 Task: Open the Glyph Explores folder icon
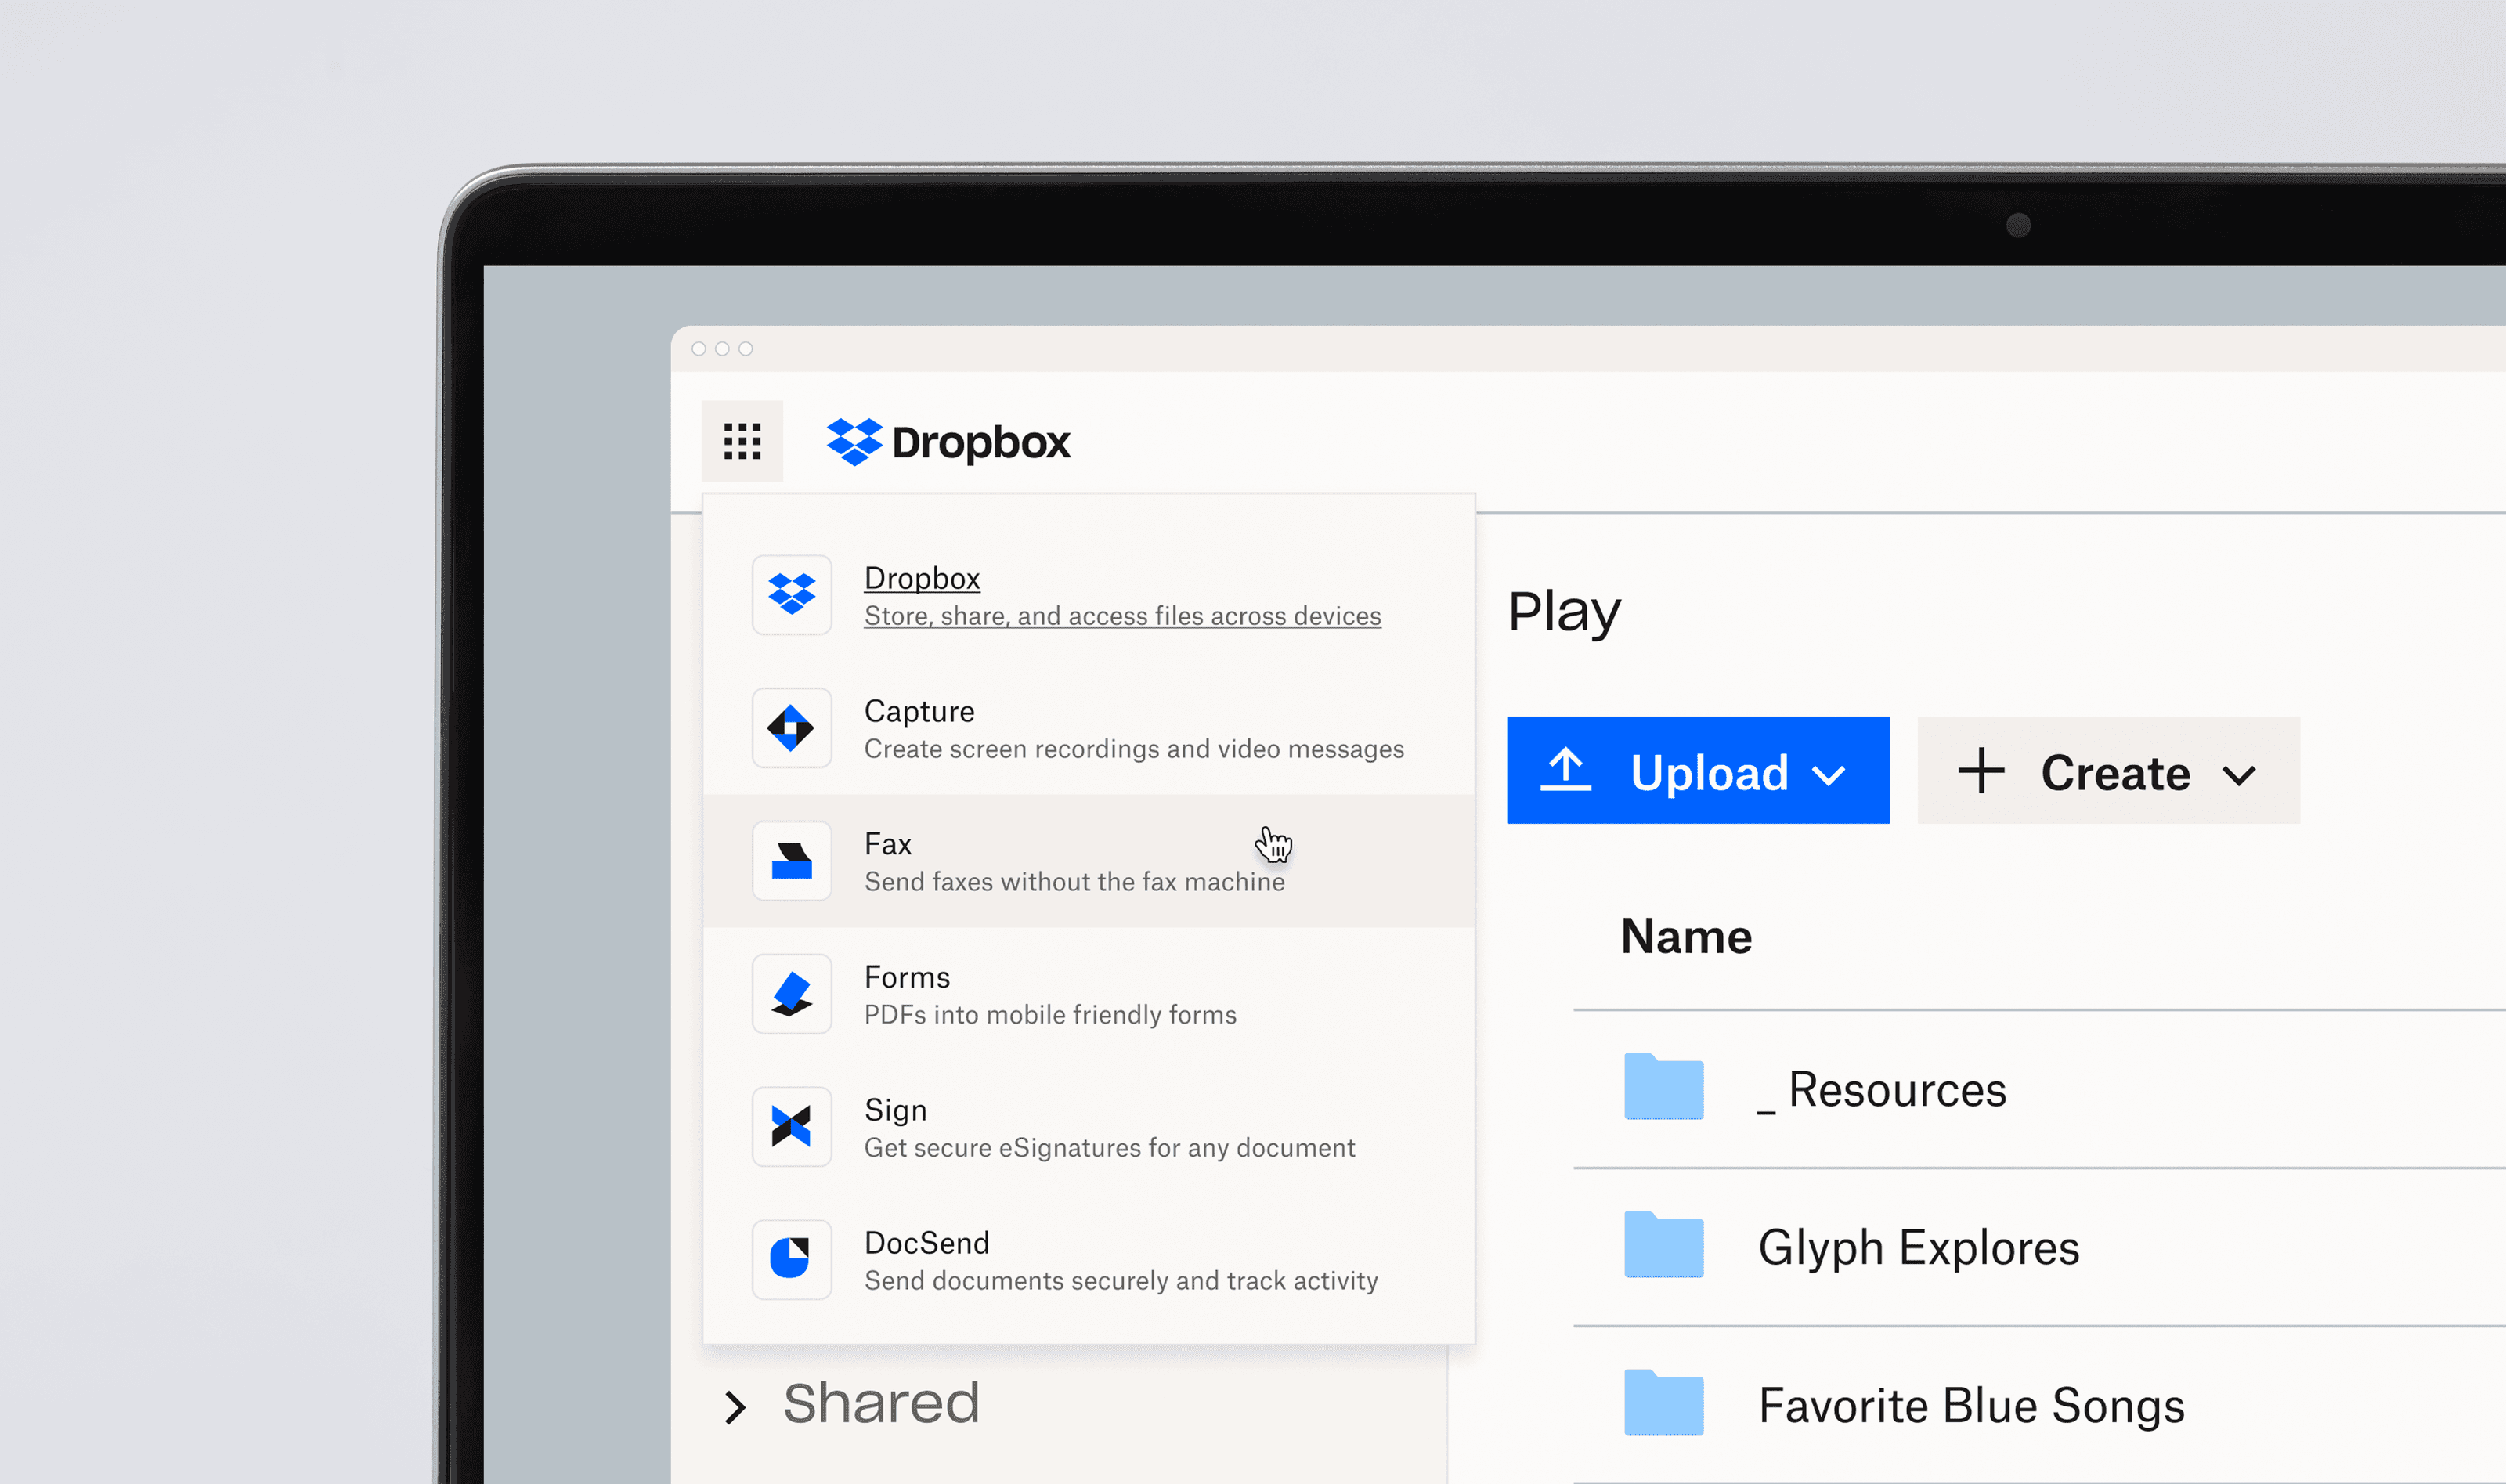pyautogui.click(x=1663, y=1245)
